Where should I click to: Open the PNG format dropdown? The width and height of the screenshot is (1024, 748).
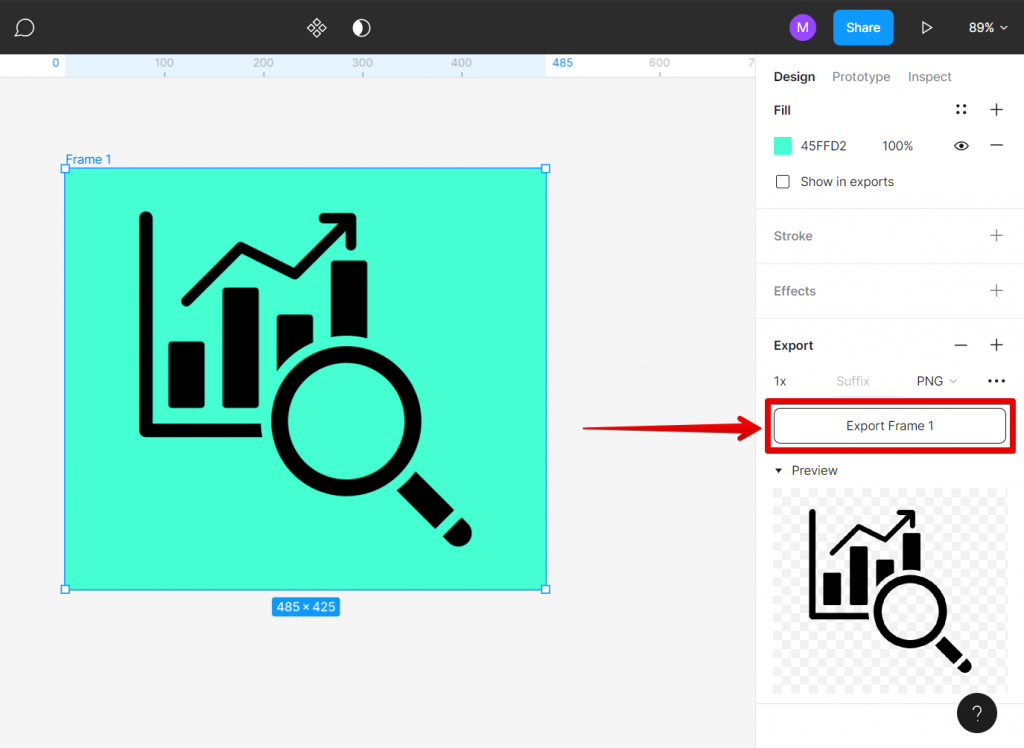934,380
